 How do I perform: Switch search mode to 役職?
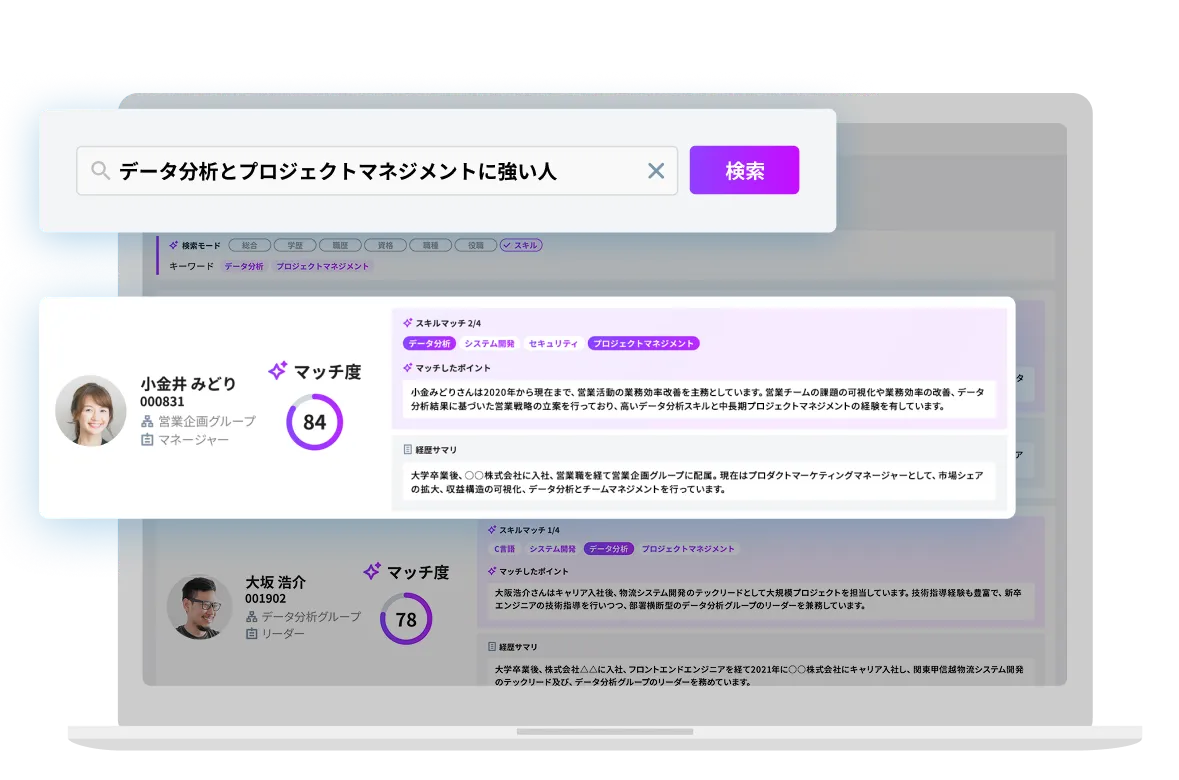(x=475, y=245)
